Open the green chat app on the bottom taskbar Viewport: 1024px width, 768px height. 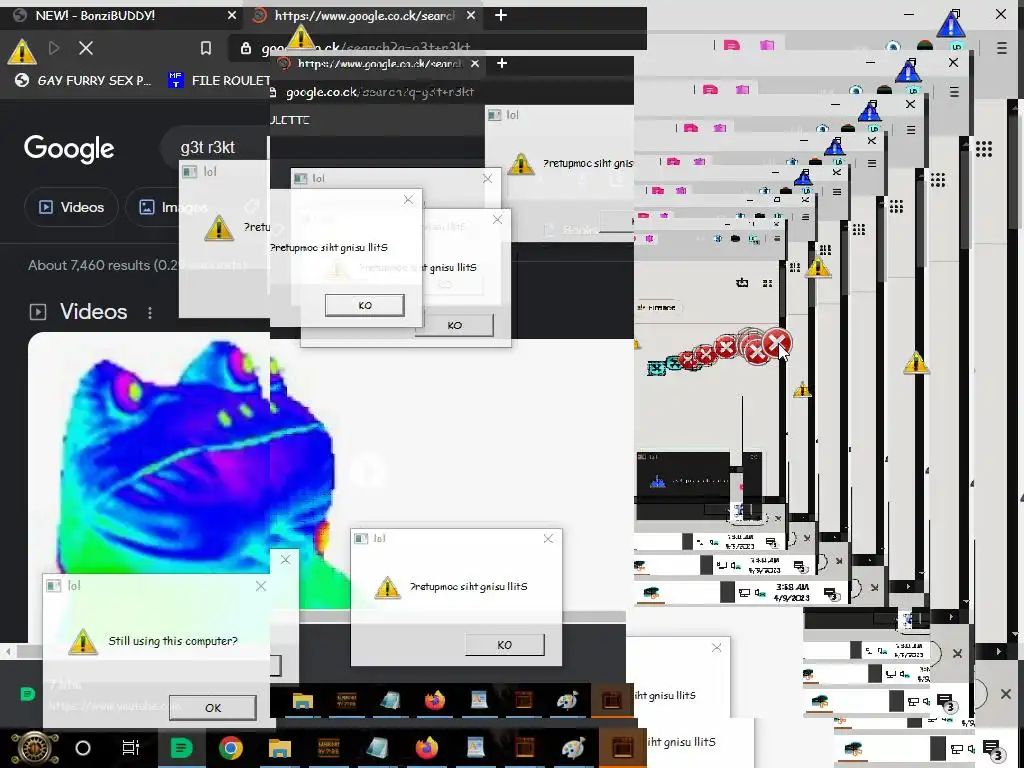(x=181, y=748)
